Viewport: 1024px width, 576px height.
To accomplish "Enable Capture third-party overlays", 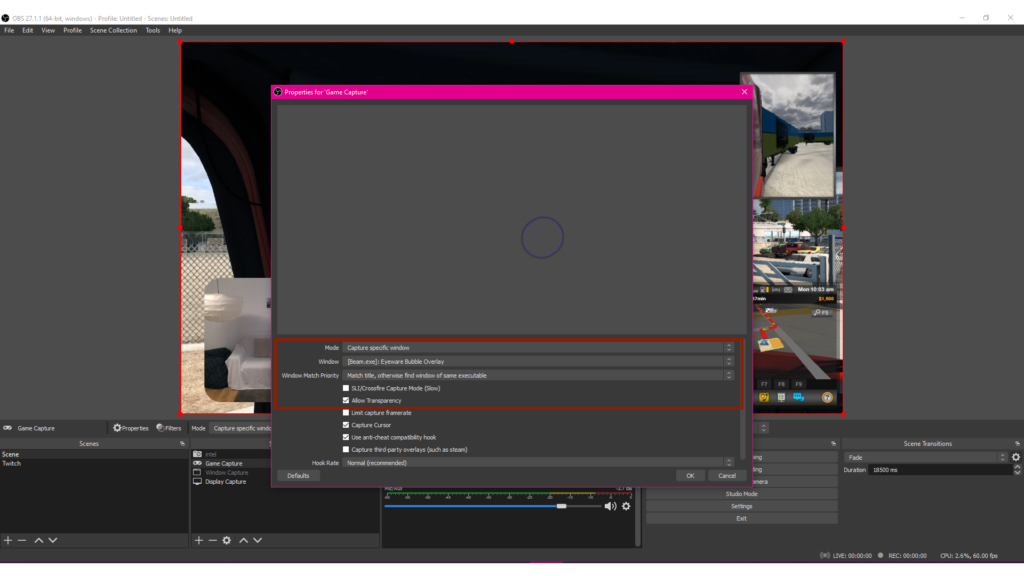I will [346, 449].
